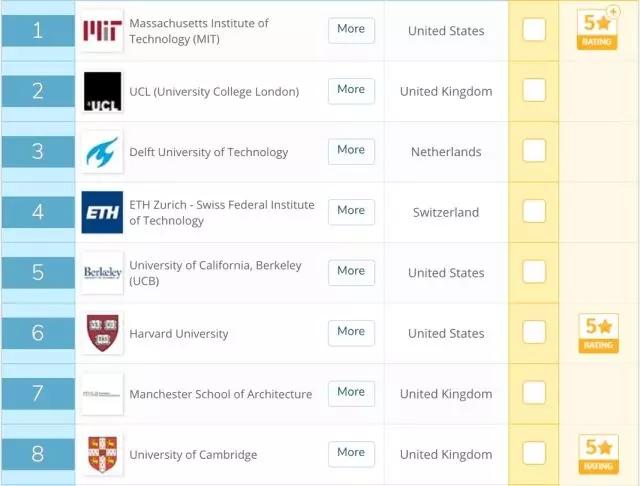
Task: Expand More for UCL
Action: click(x=351, y=91)
